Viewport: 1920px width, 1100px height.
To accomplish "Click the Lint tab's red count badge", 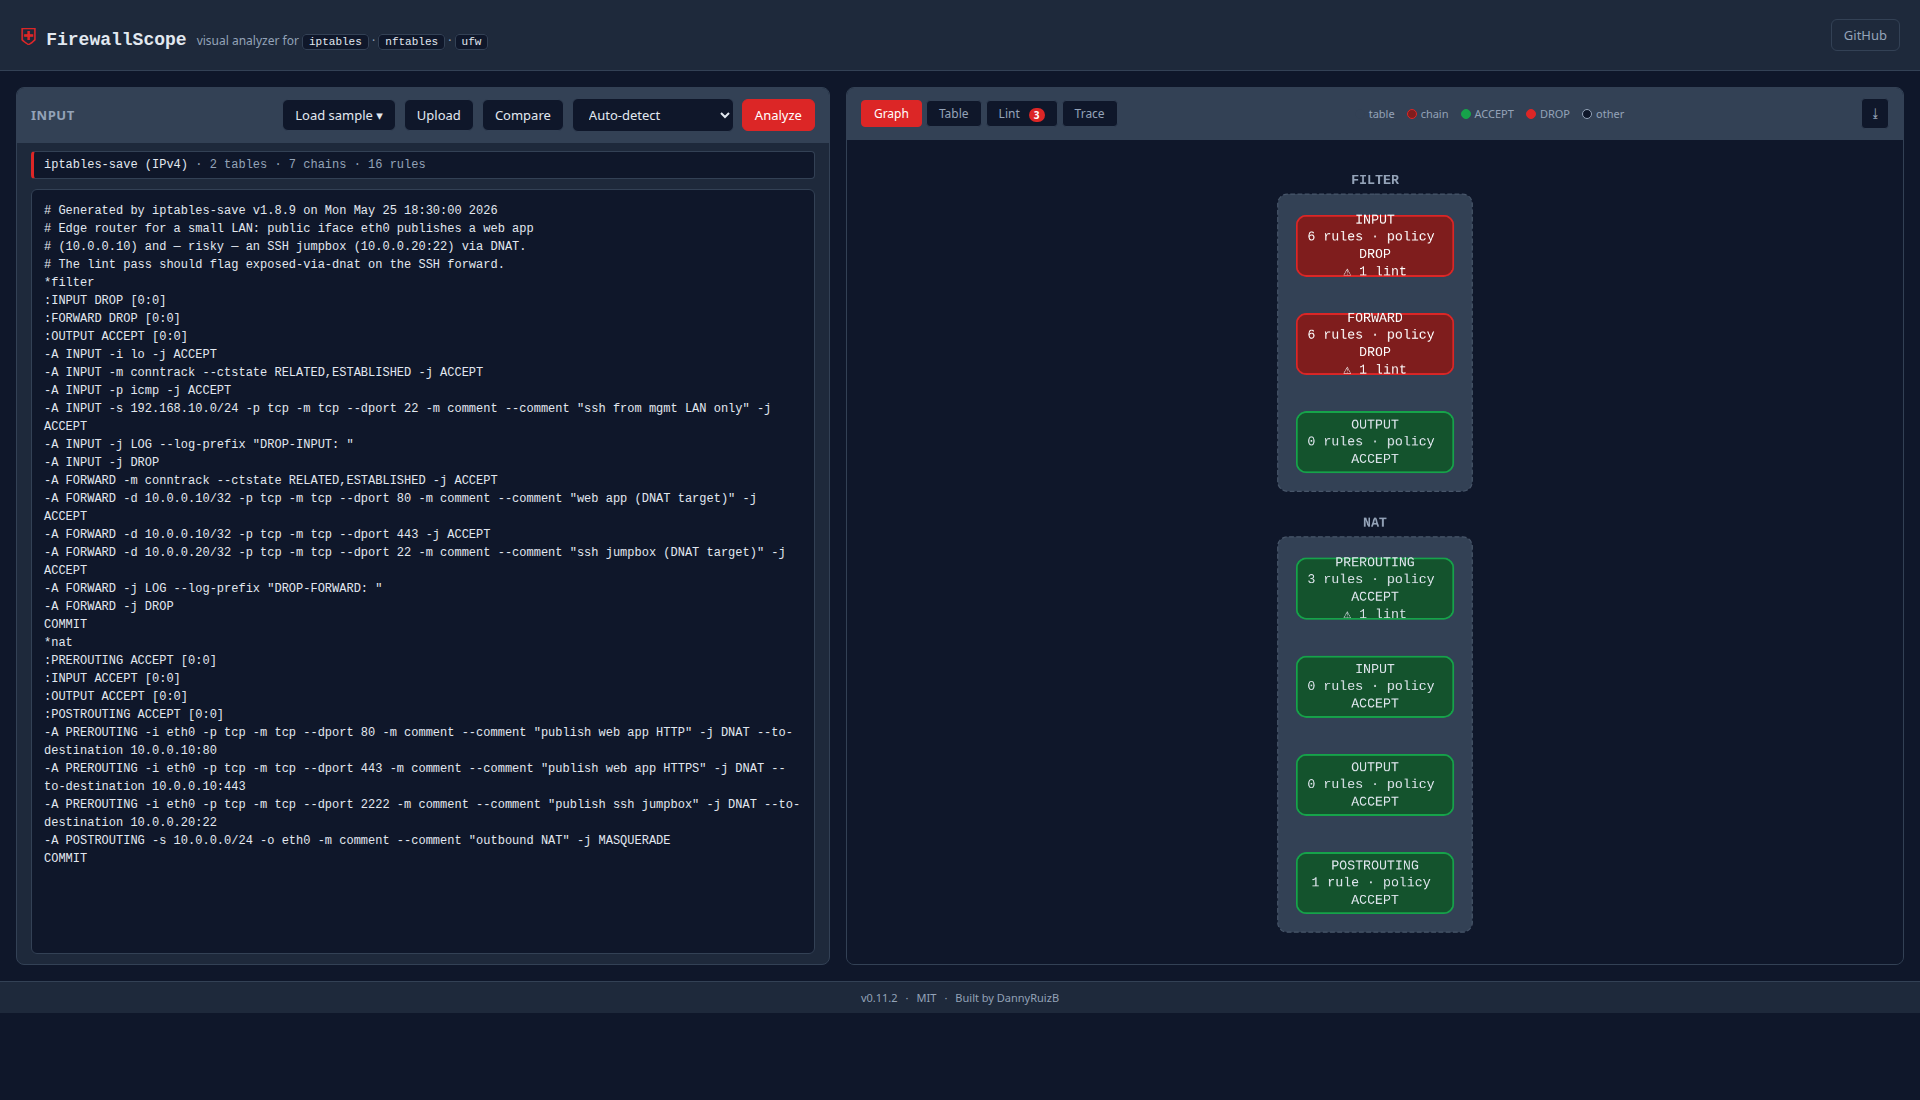I will [x=1037, y=115].
